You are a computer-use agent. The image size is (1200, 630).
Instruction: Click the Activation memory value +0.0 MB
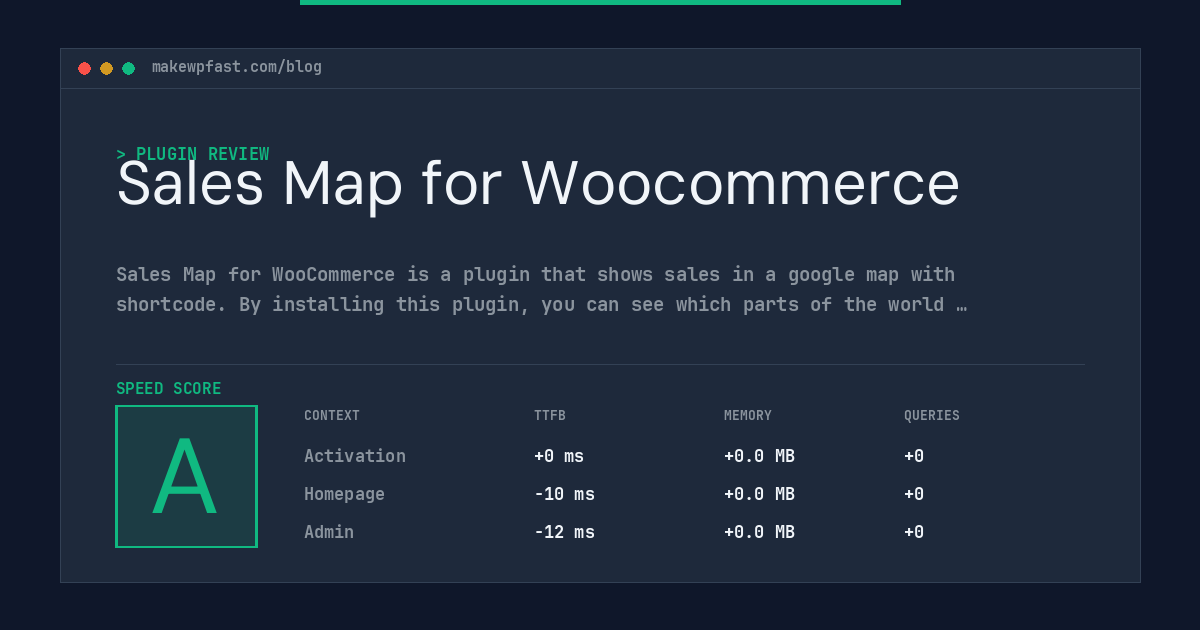[x=759, y=456]
